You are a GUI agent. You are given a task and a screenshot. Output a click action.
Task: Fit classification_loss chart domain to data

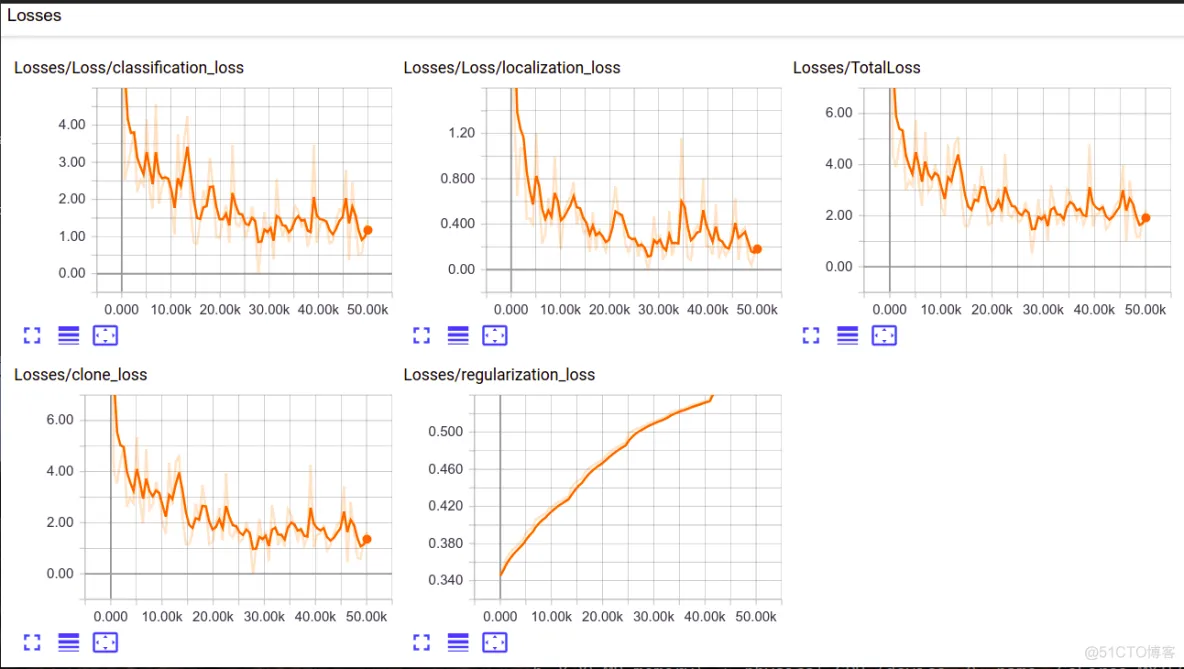(105, 335)
